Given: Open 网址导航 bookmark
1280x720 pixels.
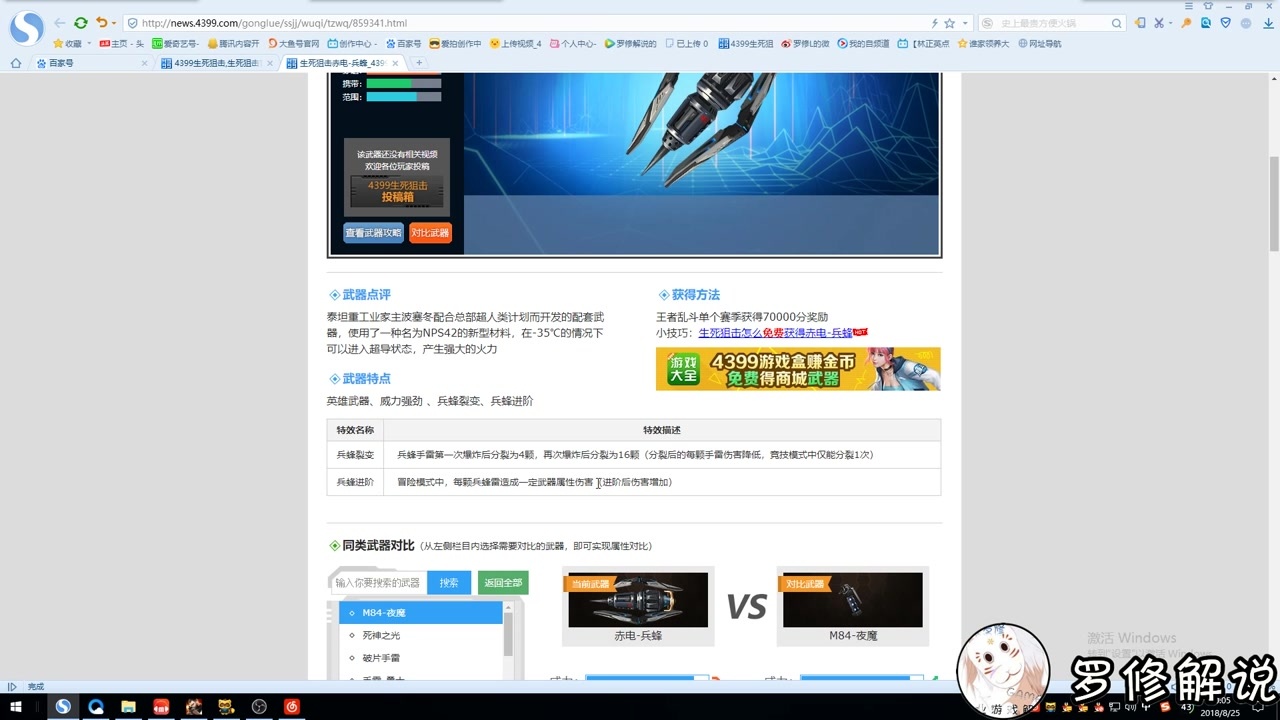Looking at the screenshot, I should click(x=1038, y=44).
